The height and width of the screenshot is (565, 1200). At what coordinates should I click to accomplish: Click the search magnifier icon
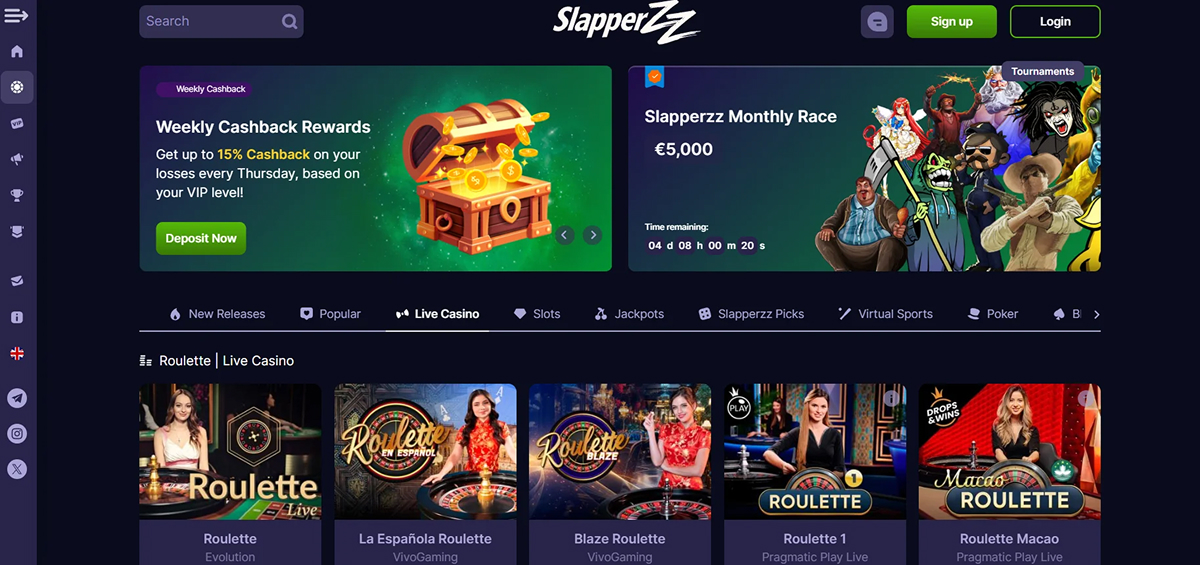click(289, 21)
